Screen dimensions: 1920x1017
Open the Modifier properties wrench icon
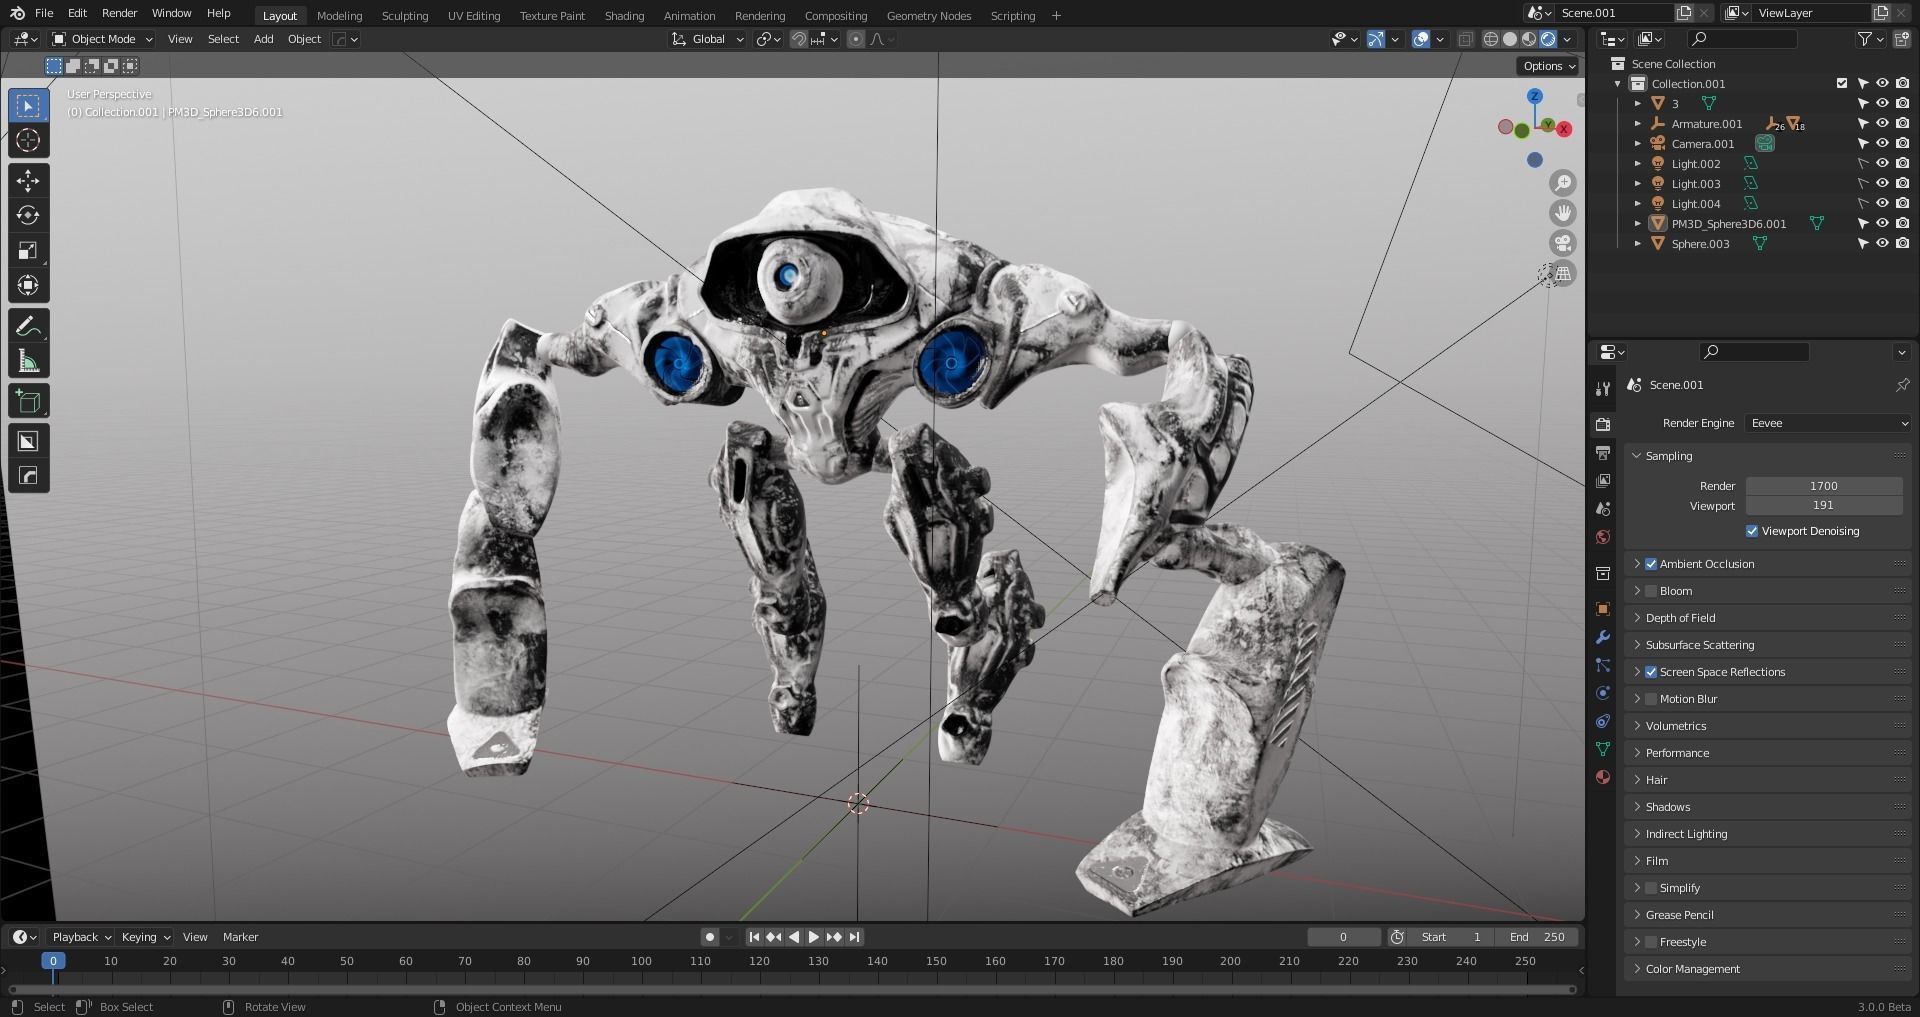1603,637
